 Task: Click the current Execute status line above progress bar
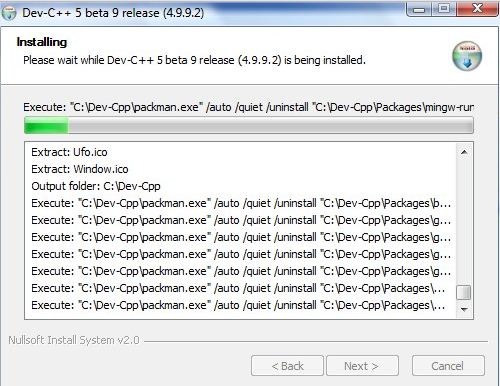click(248, 107)
